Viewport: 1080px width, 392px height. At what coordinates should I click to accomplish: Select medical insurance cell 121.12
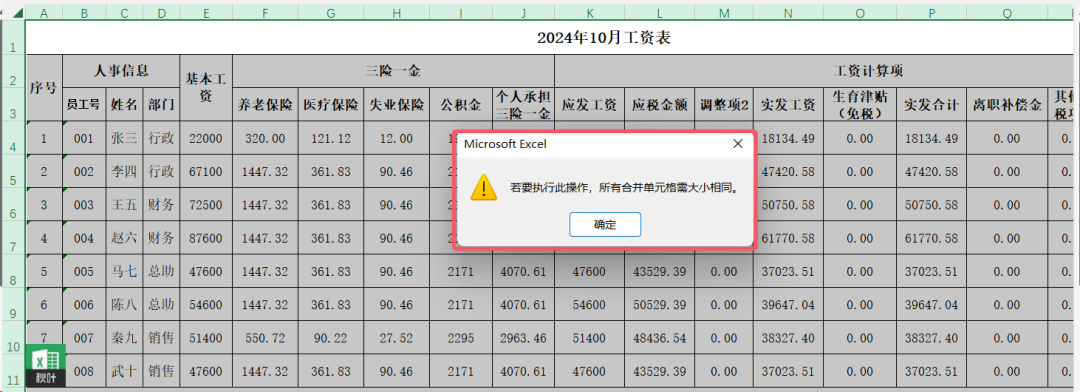pyautogui.click(x=331, y=138)
